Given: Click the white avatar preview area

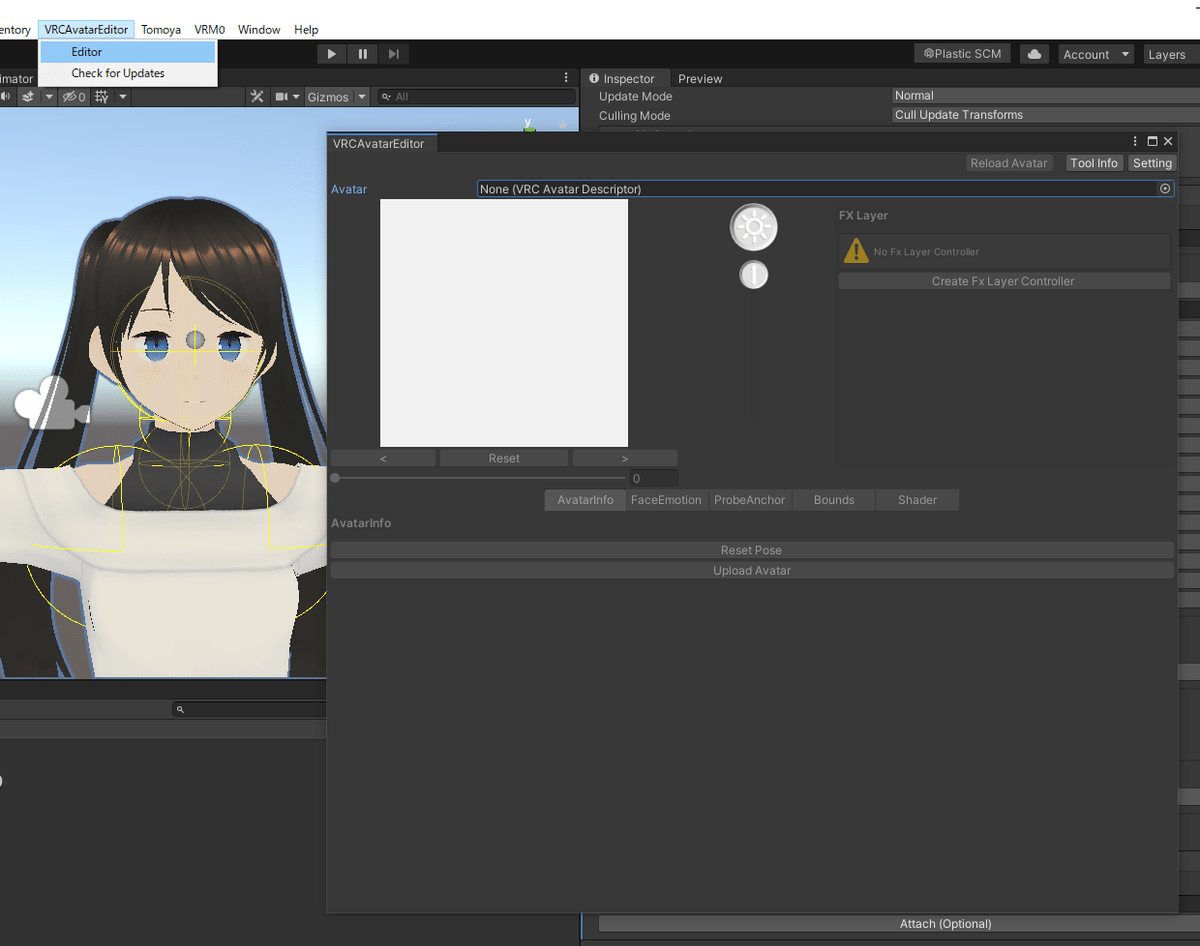Looking at the screenshot, I should 504,323.
